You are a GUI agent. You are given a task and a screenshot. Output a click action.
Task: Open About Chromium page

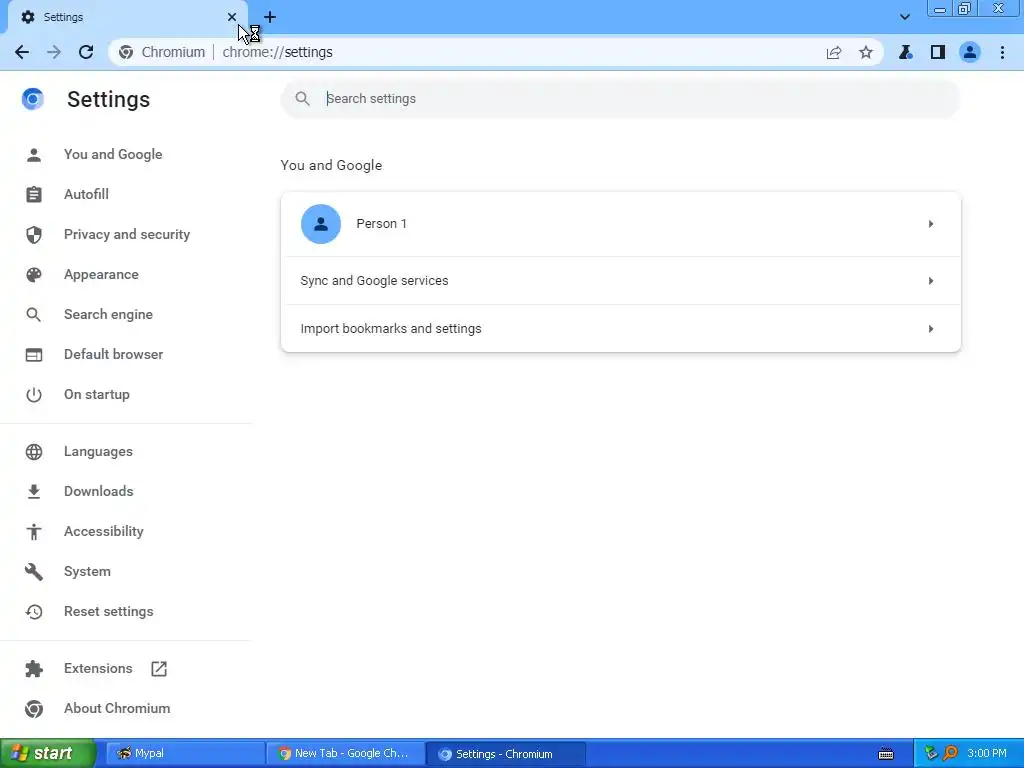tap(117, 709)
